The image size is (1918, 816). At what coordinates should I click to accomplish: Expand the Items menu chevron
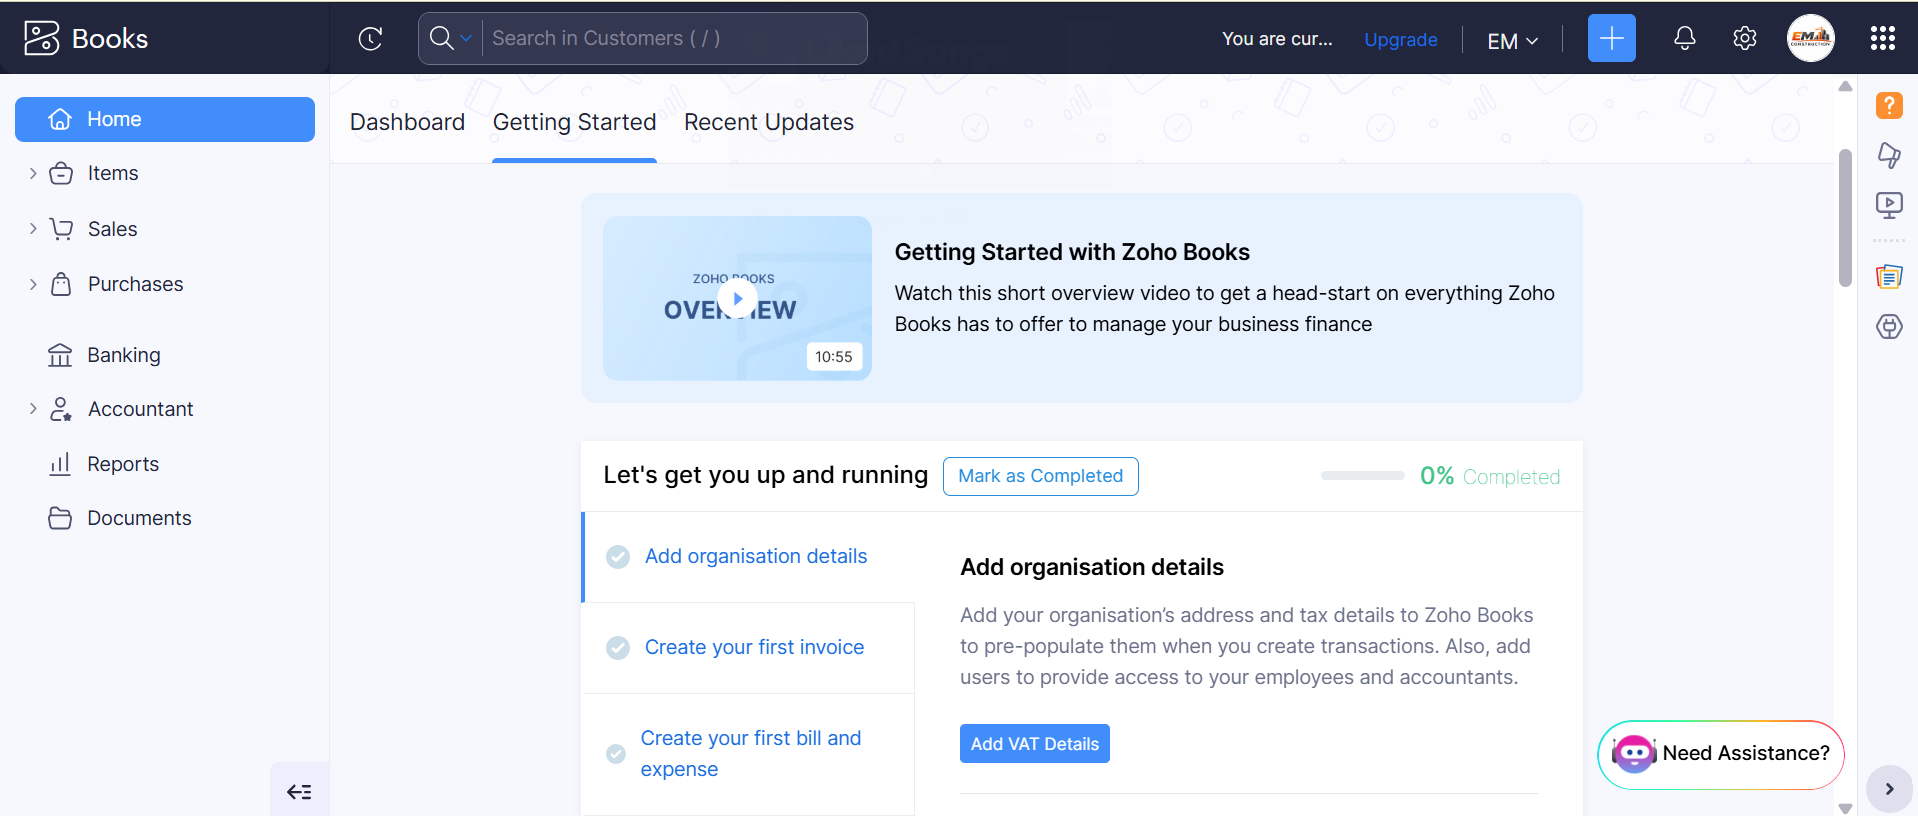tap(33, 173)
